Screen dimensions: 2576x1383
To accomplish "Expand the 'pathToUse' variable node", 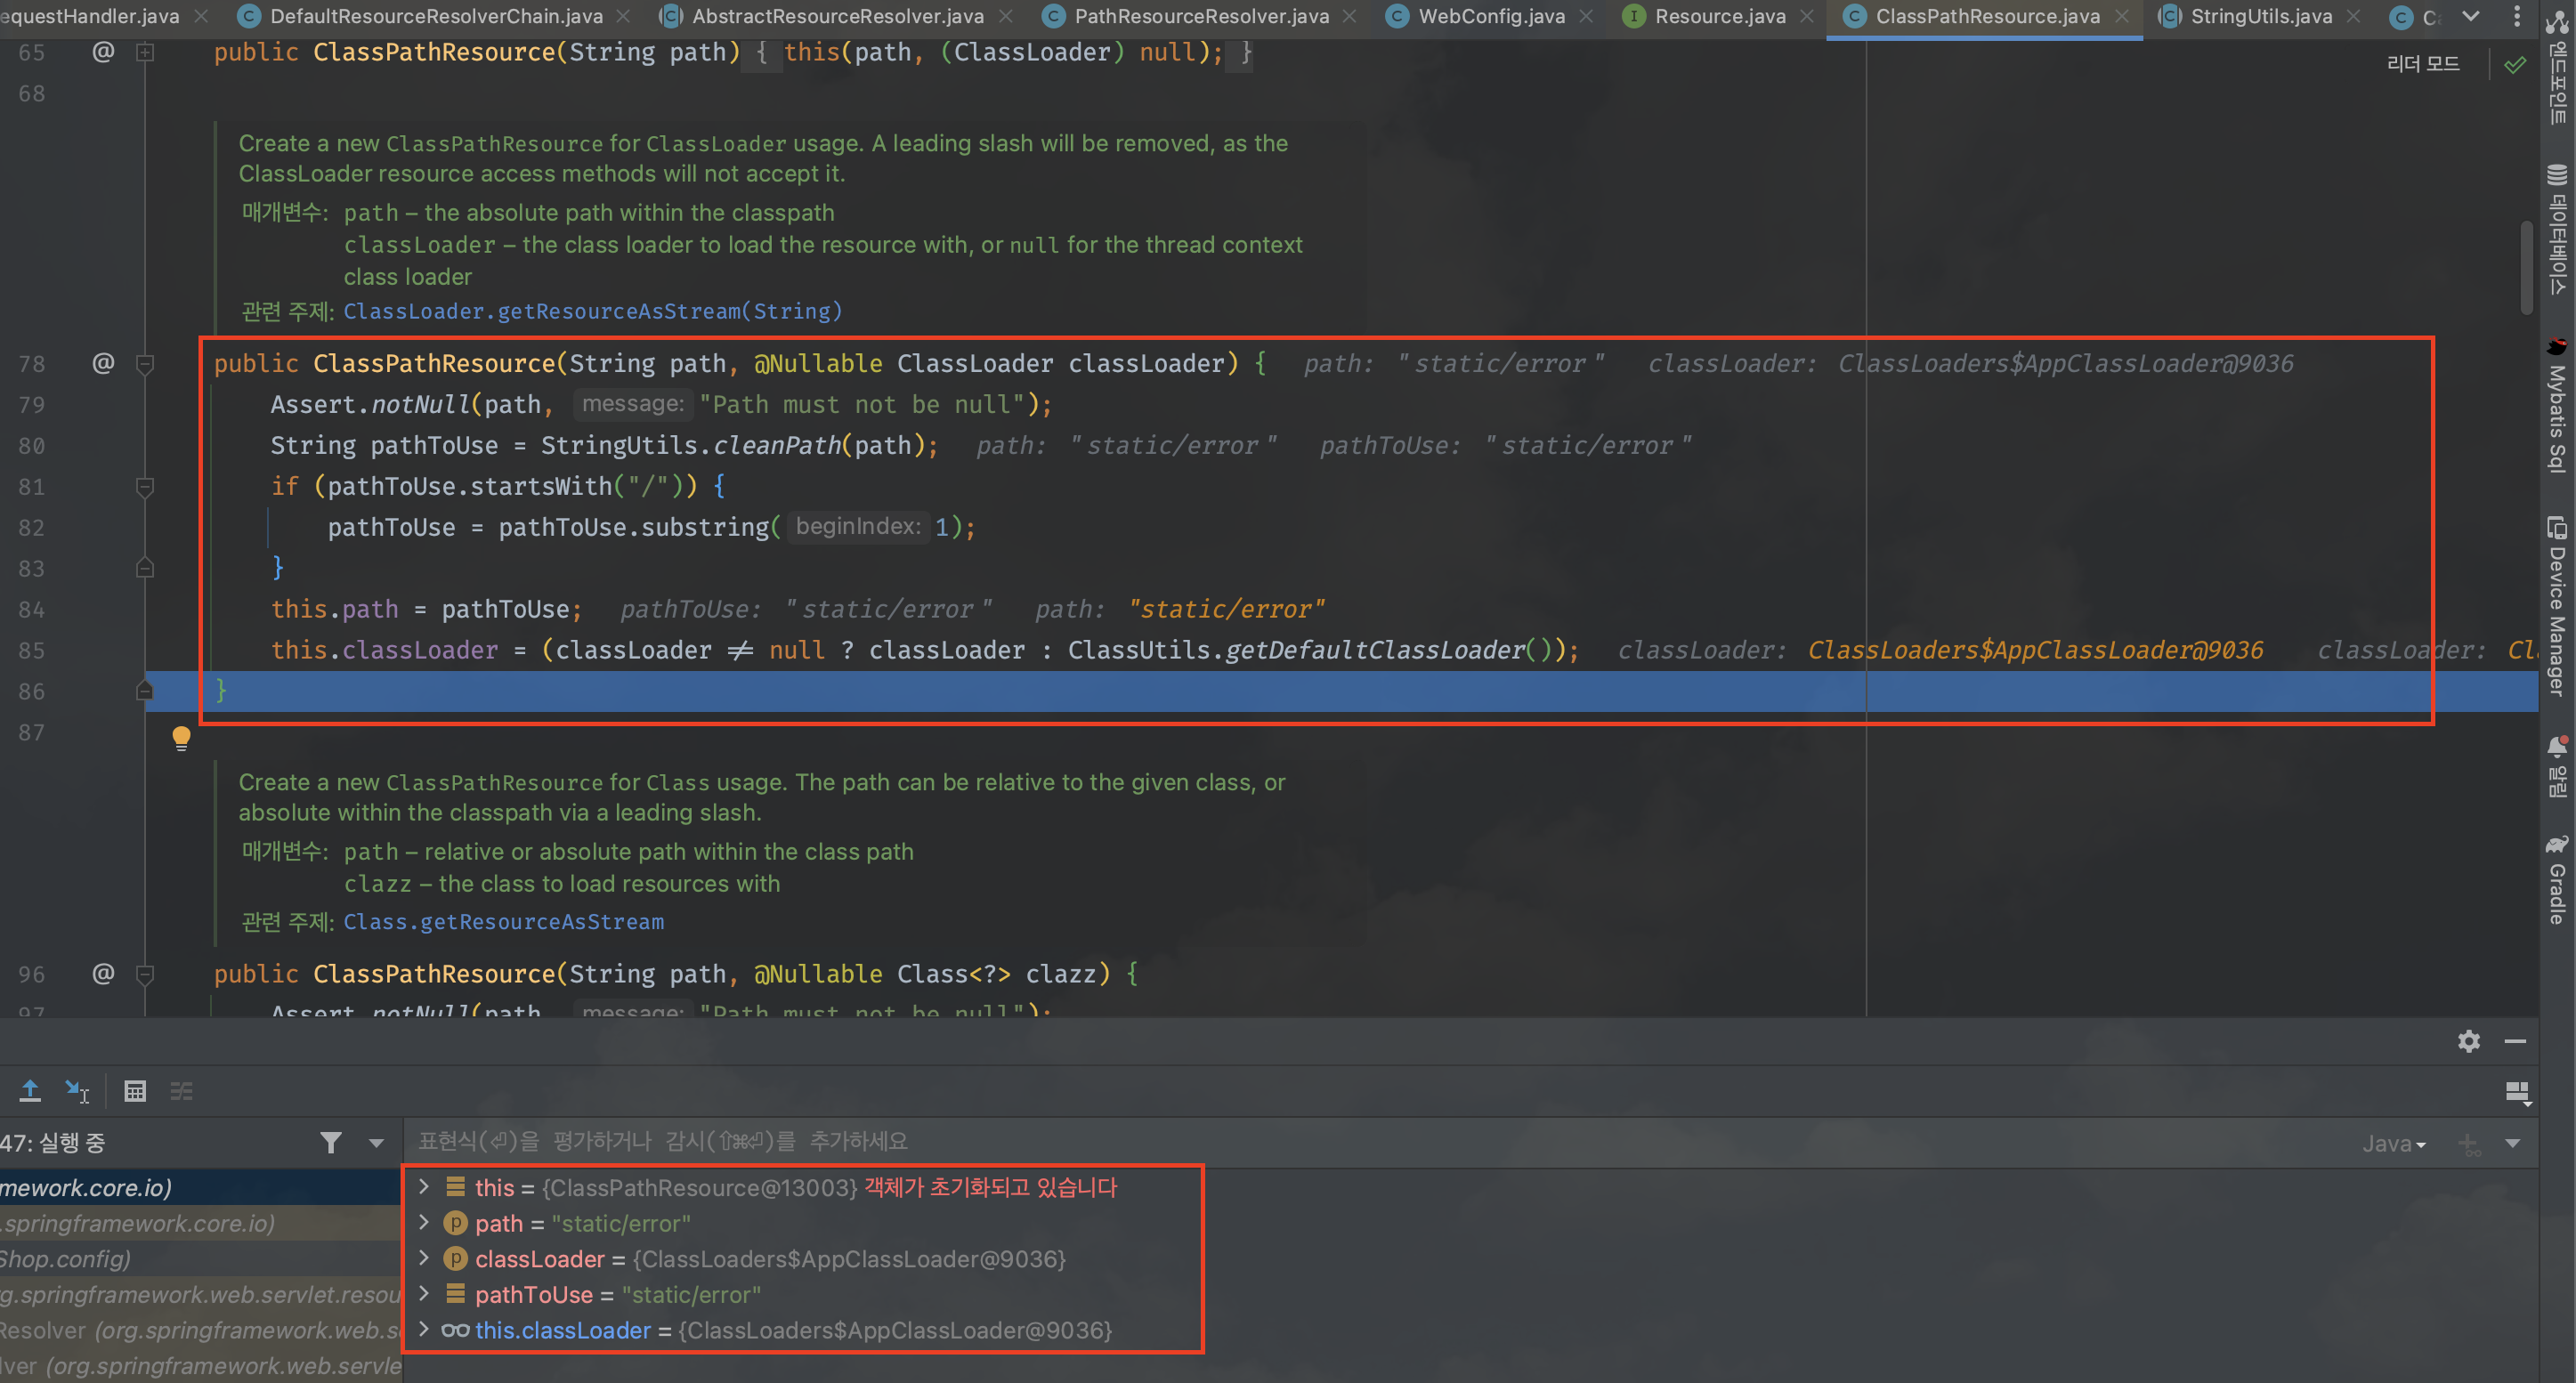I will coord(423,1294).
